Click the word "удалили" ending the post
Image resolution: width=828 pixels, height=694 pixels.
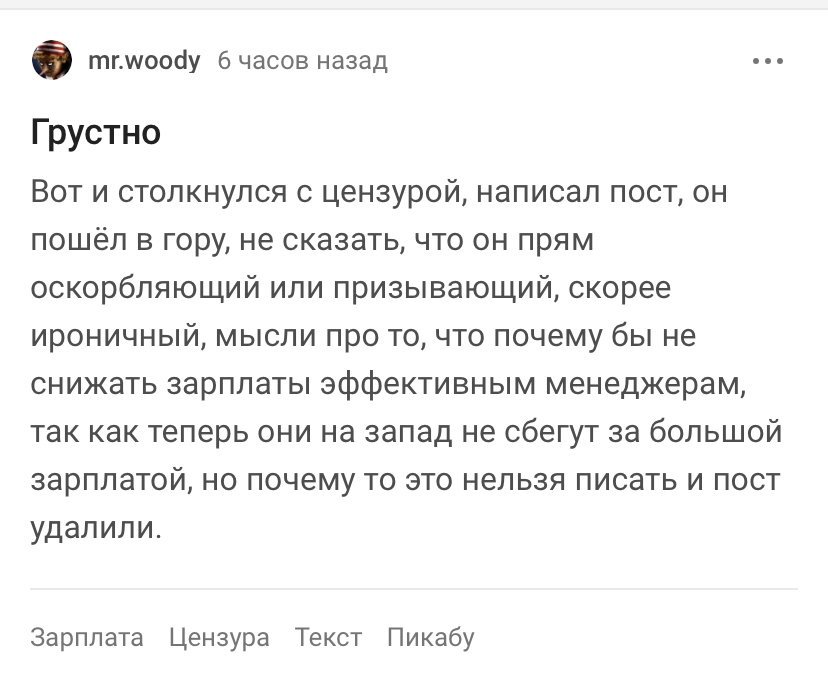pyautogui.click(x=95, y=529)
